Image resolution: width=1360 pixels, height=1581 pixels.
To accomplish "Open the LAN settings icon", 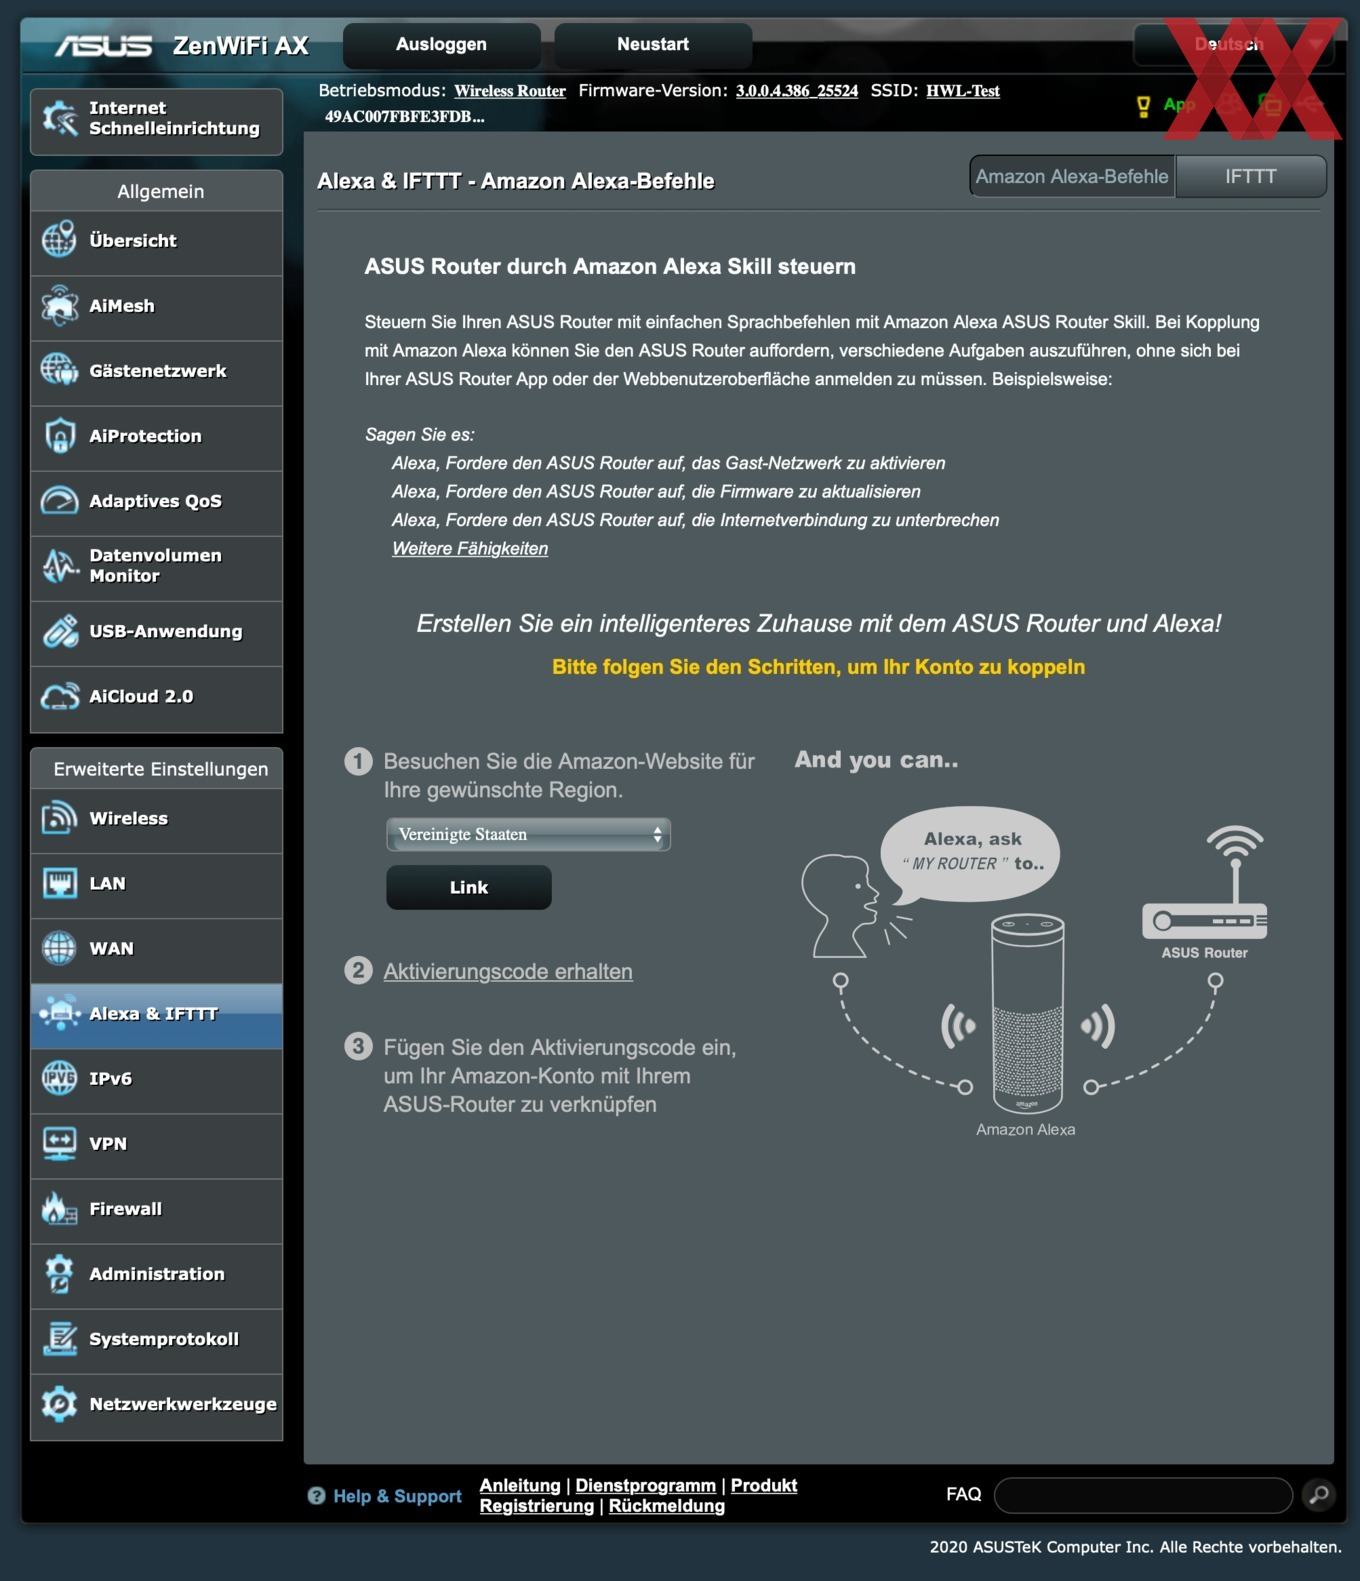I will [59, 883].
